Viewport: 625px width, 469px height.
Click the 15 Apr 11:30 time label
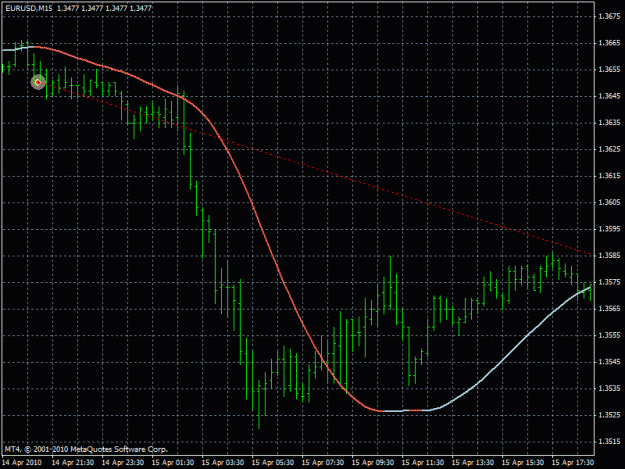(423, 463)
